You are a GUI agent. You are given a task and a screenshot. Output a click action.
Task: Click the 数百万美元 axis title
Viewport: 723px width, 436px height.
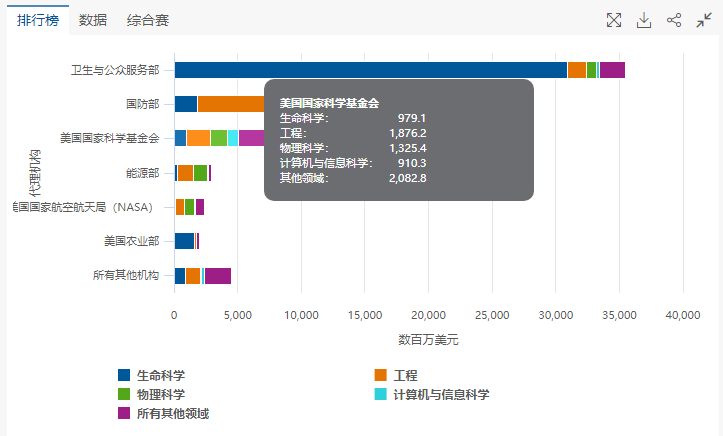pyautogui.click(x=428, y=340)
